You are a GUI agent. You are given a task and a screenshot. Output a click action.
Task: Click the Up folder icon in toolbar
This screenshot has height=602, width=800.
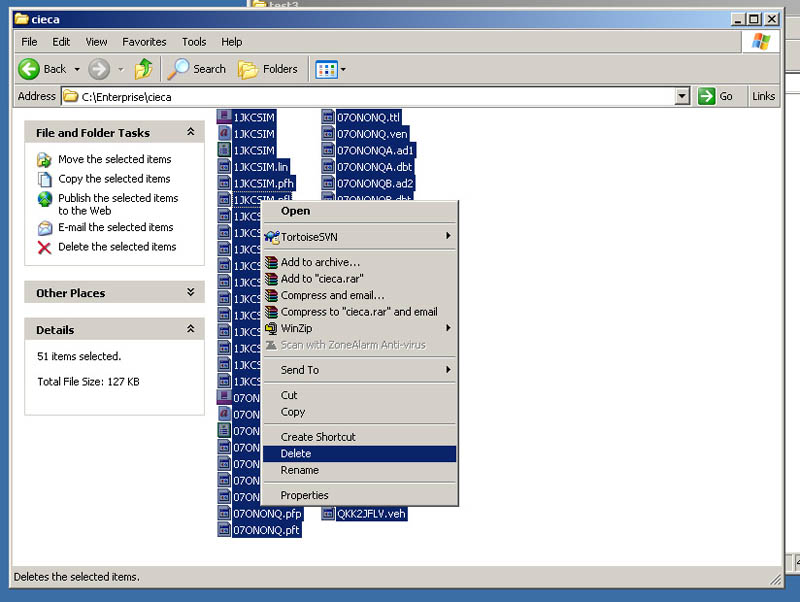[144, 69]
